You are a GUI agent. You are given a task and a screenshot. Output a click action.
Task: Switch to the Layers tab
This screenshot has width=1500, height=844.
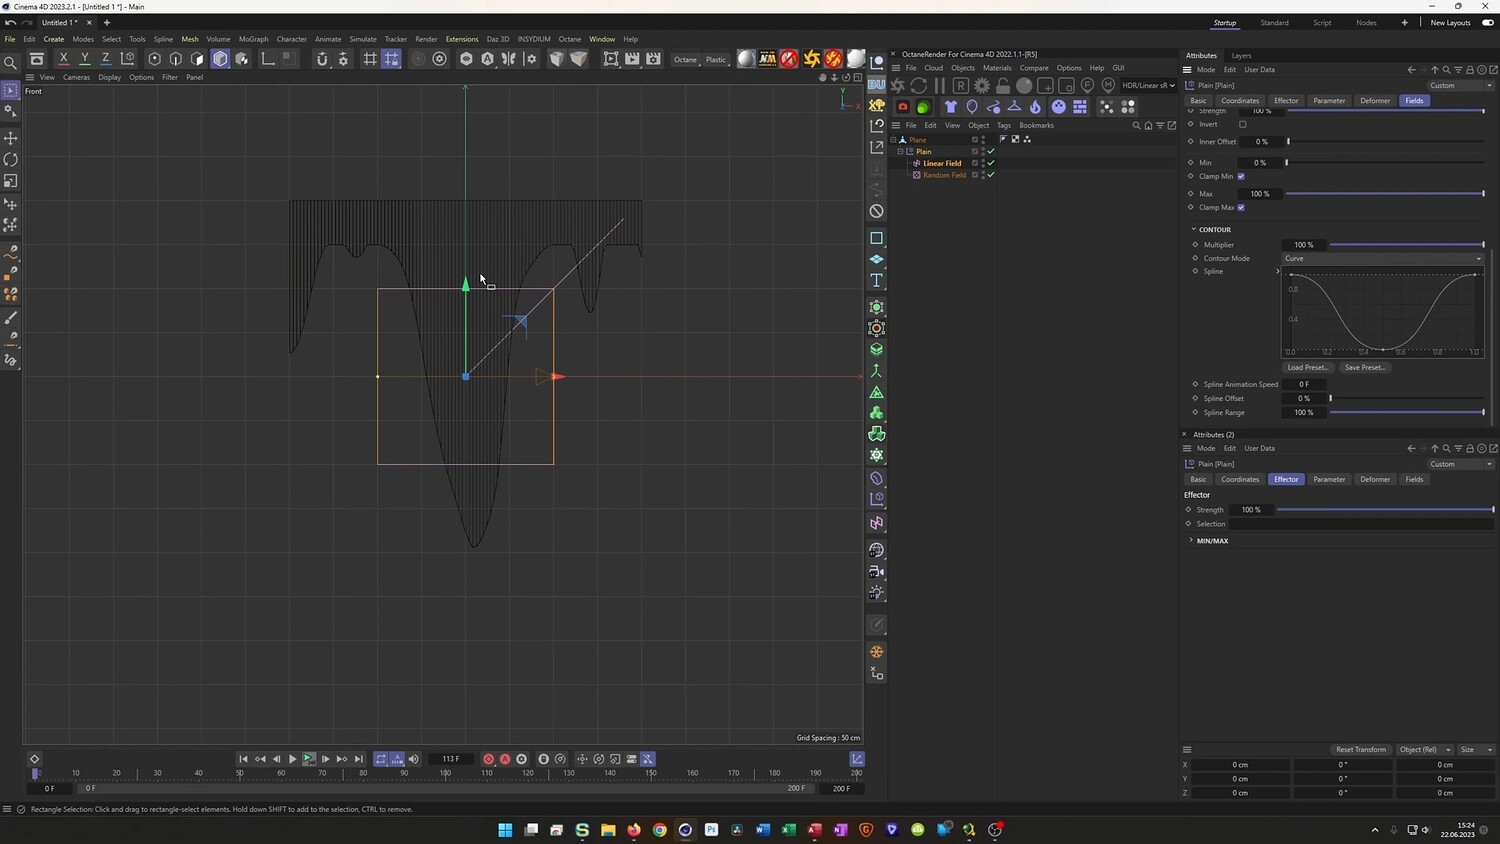1241,56
